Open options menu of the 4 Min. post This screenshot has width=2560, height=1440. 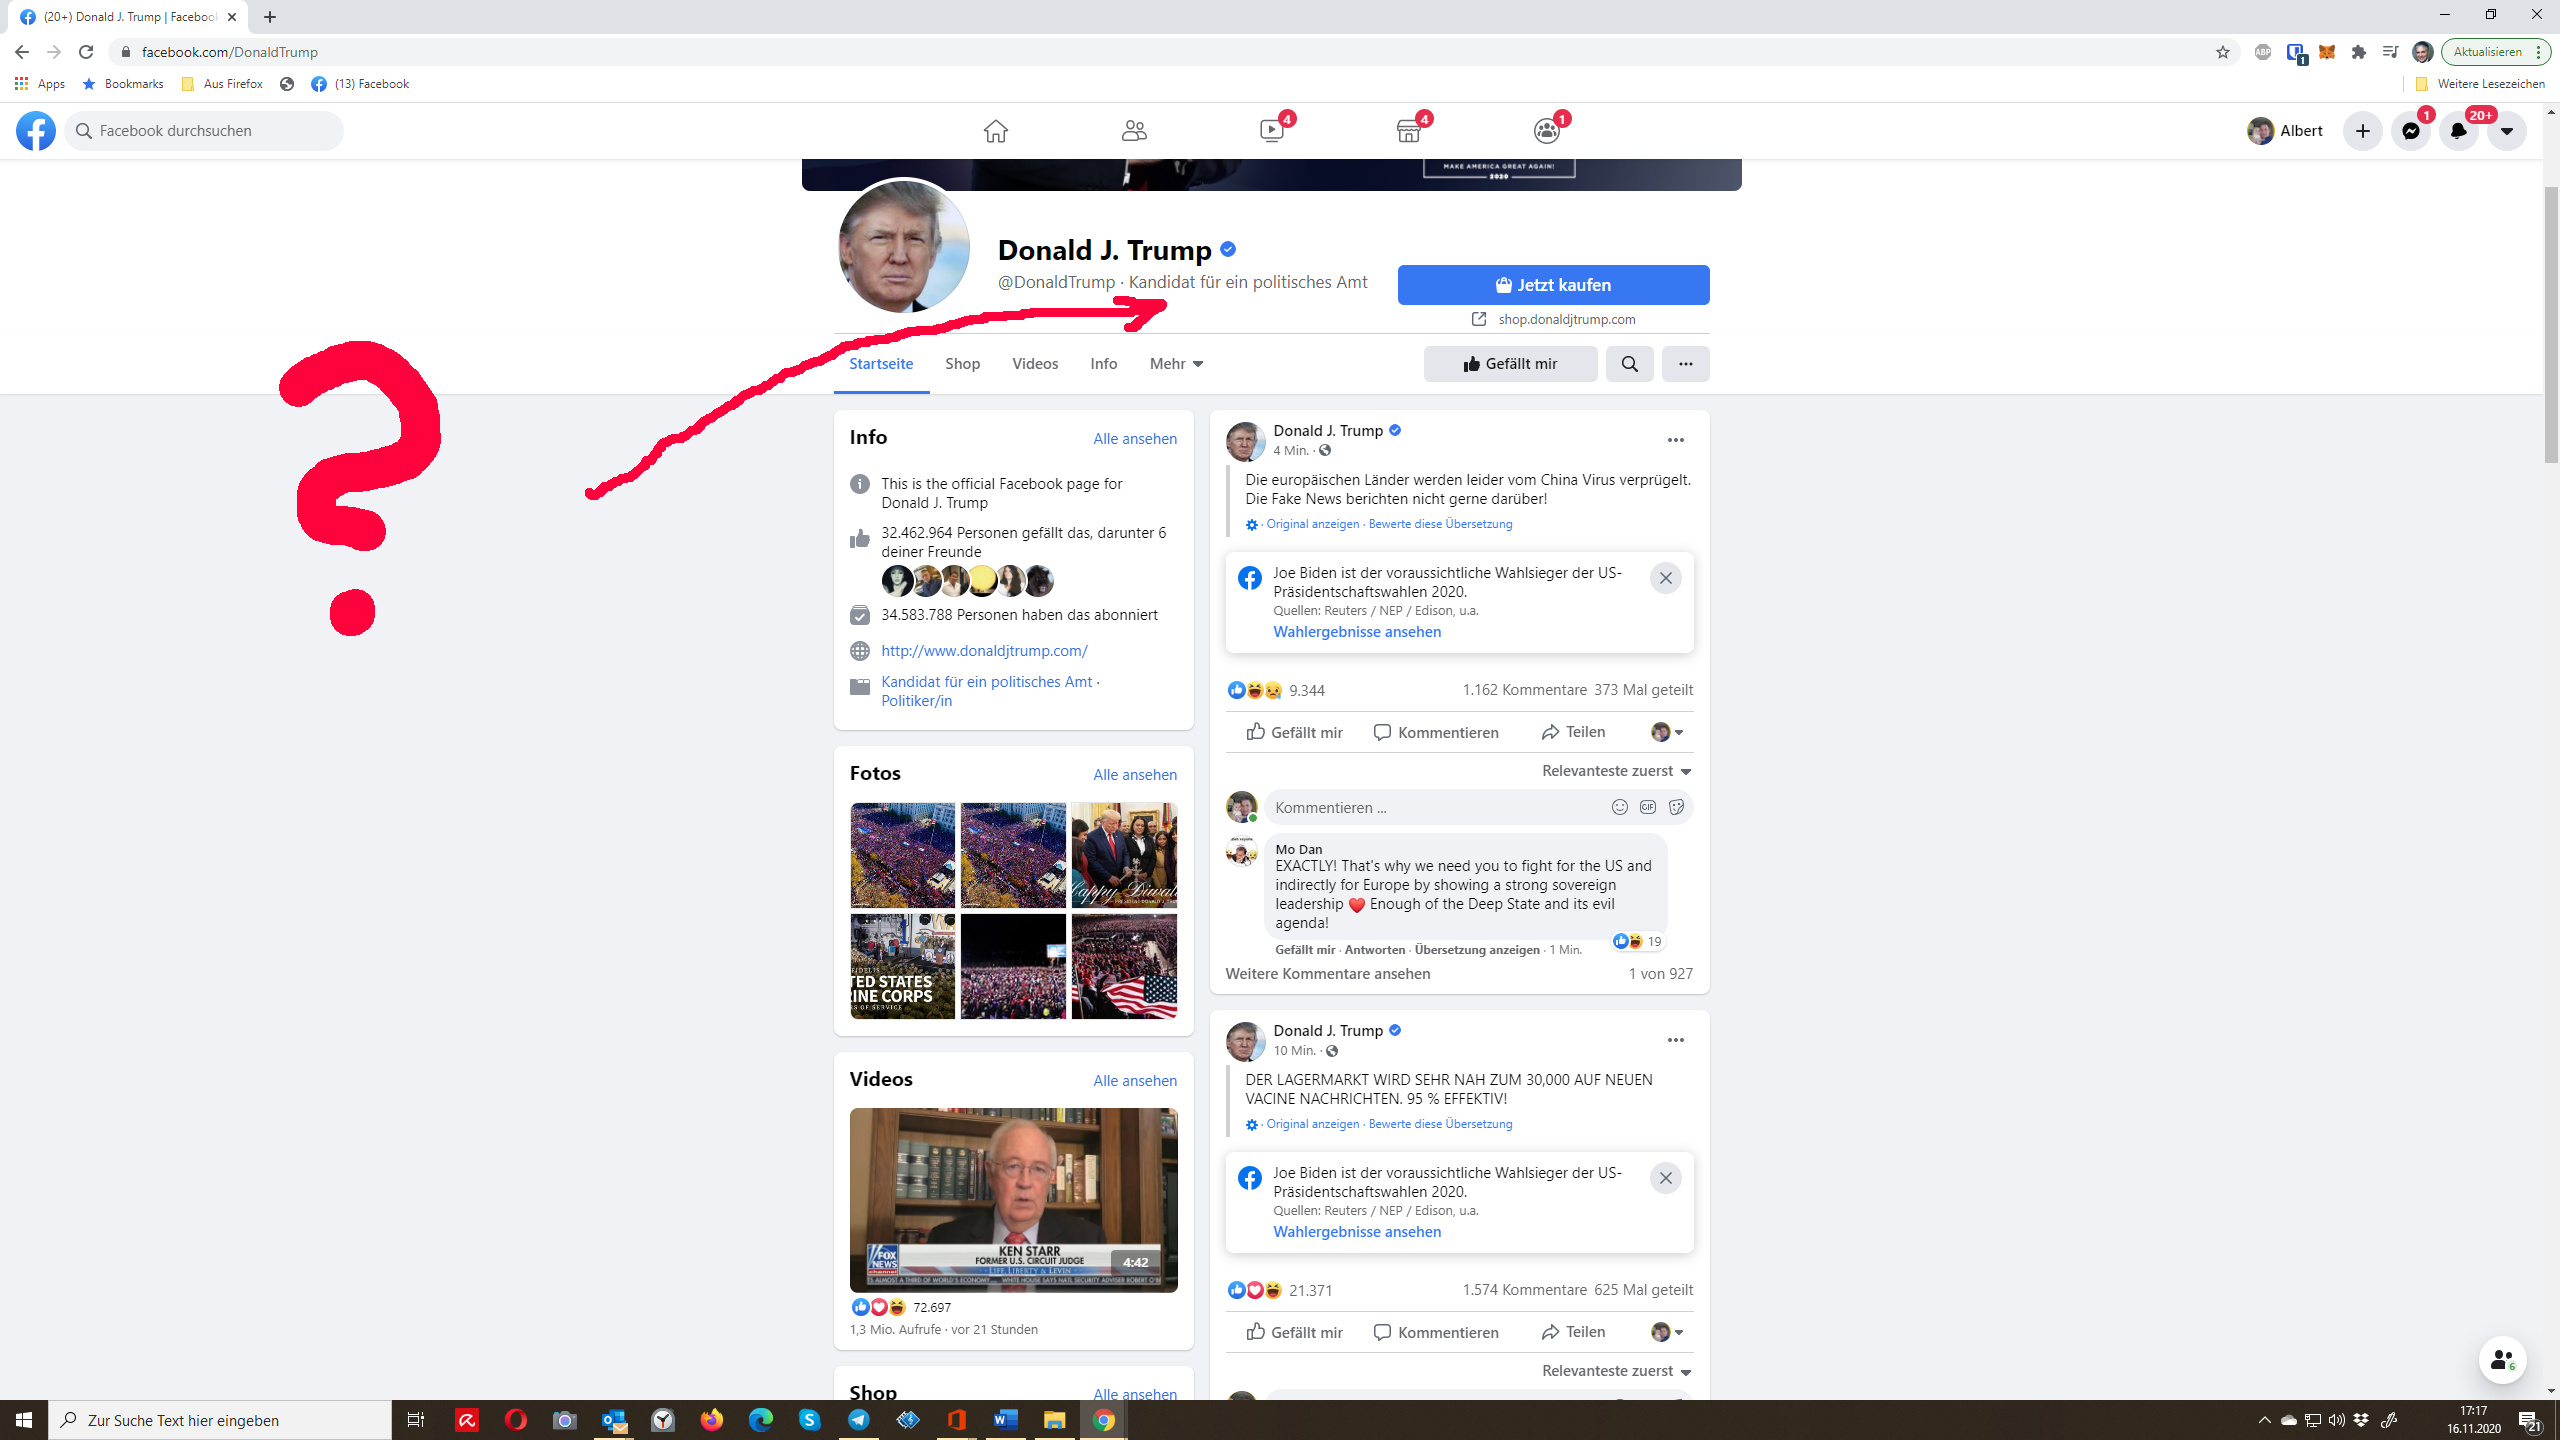[1676, 440]
